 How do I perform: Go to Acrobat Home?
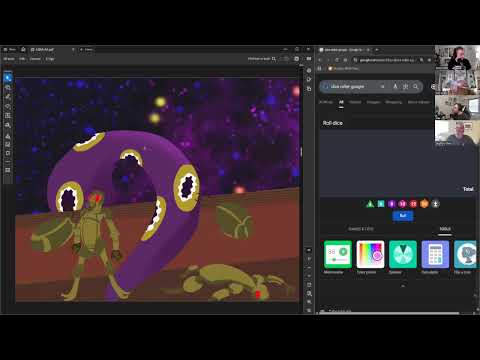pyautogui.click(x=23, y=49)
